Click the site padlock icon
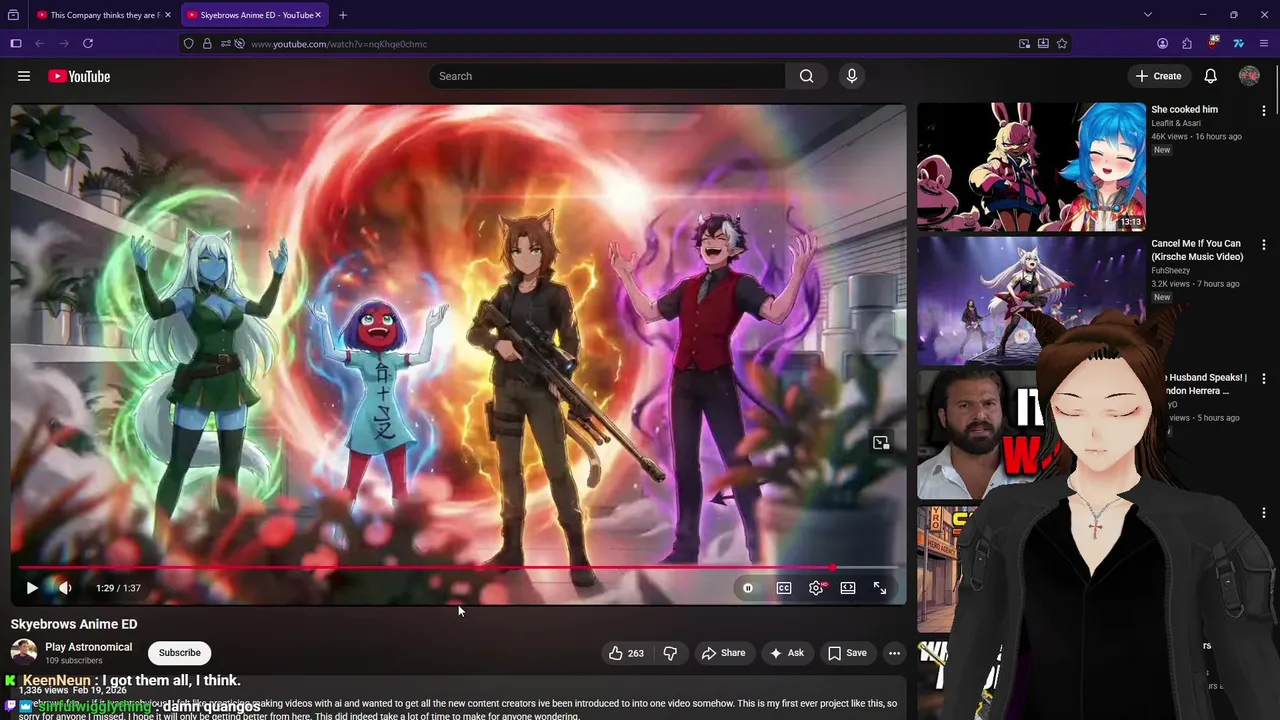Viewport: 1280px width, 720px height. 207,44
